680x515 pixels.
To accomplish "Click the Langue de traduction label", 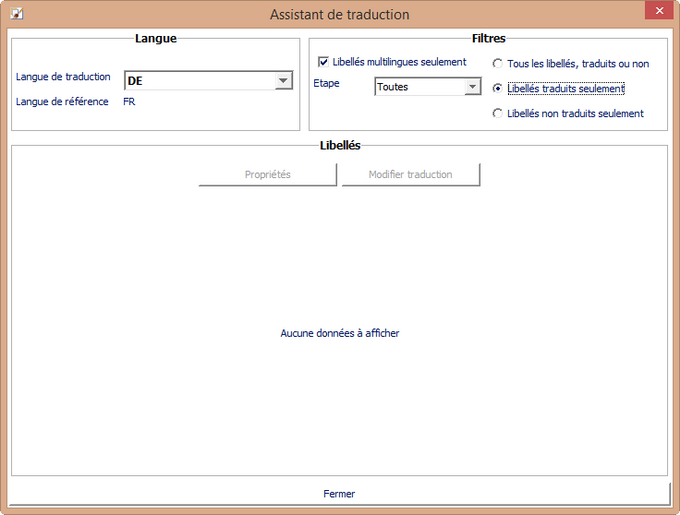I will coord(63,77).
